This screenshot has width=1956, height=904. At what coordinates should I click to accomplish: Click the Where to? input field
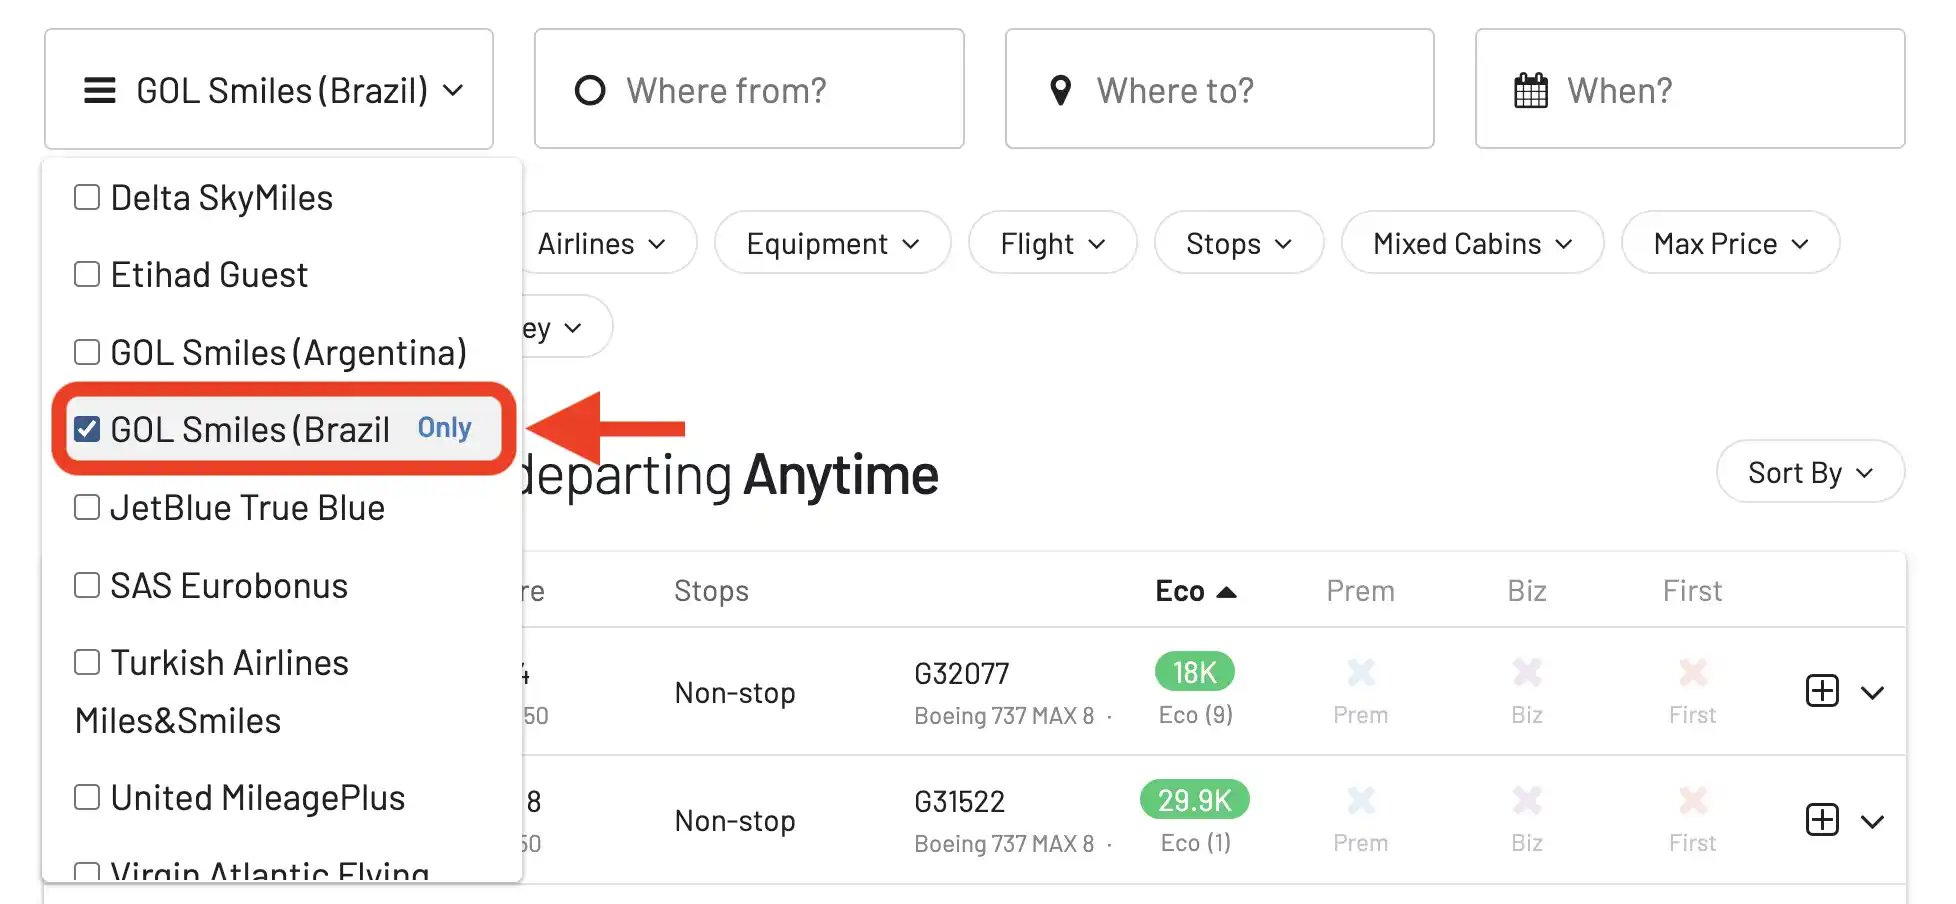[x=1219, y=89]
